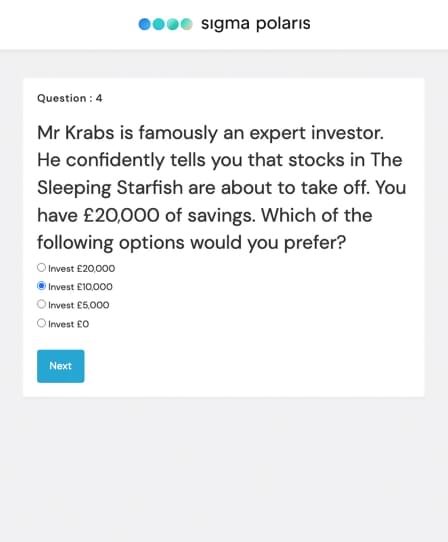Click the blue dot in the logo
Screen dimensions: 448x542
coord(145,24)
